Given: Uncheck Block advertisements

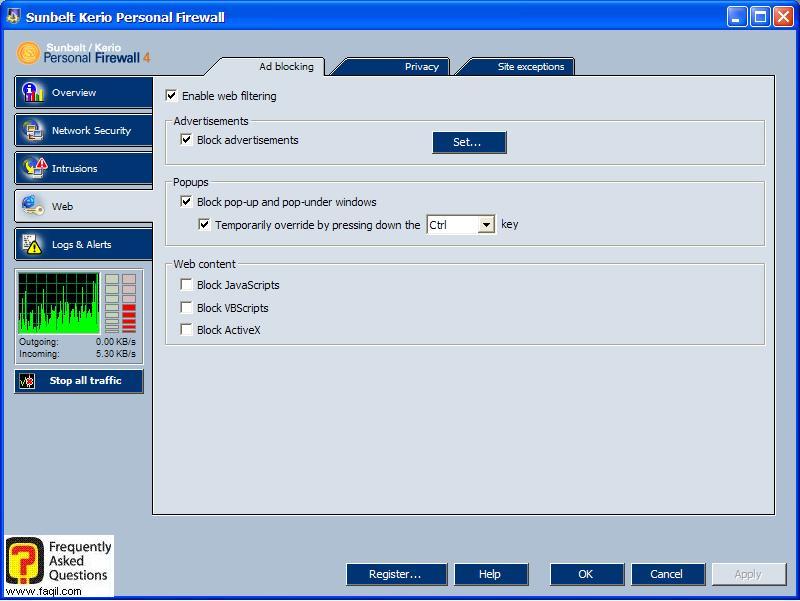Looking at the screenshot, I should (x=184, y=140).
